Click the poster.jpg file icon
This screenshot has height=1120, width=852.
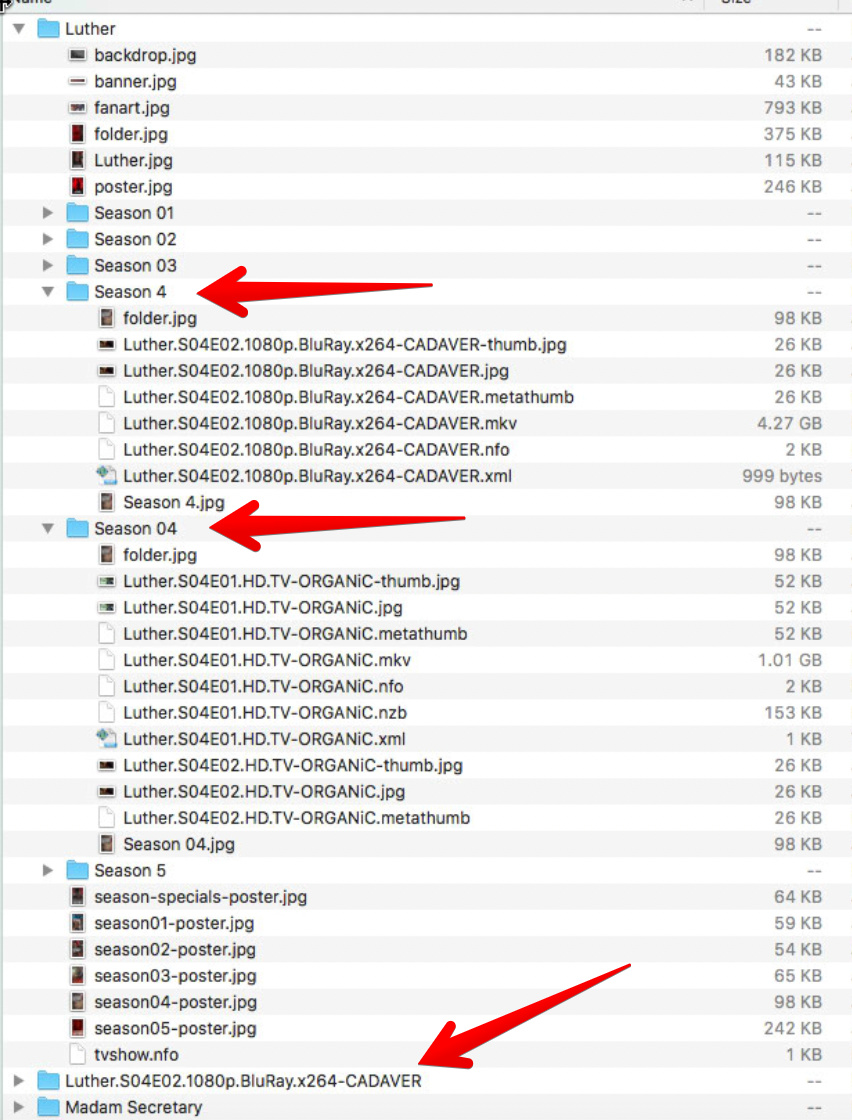click(x=77, y=186)
